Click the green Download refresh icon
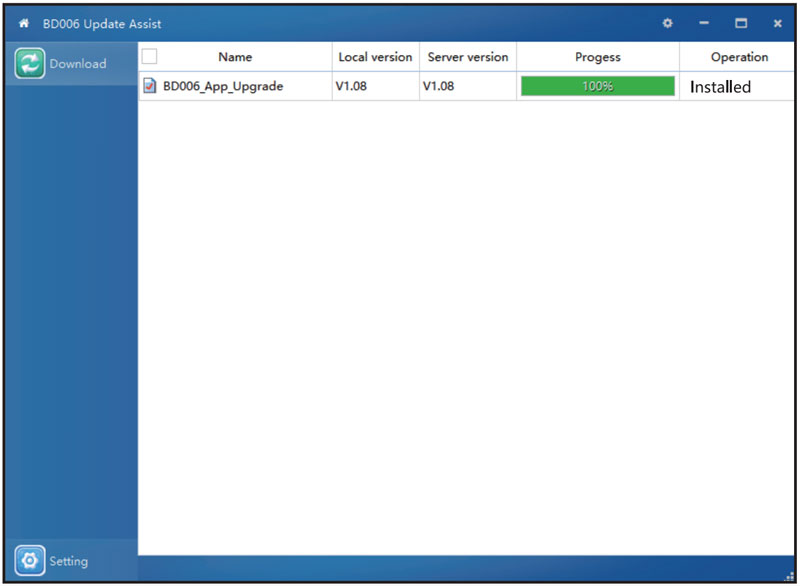 pos(30,63)
